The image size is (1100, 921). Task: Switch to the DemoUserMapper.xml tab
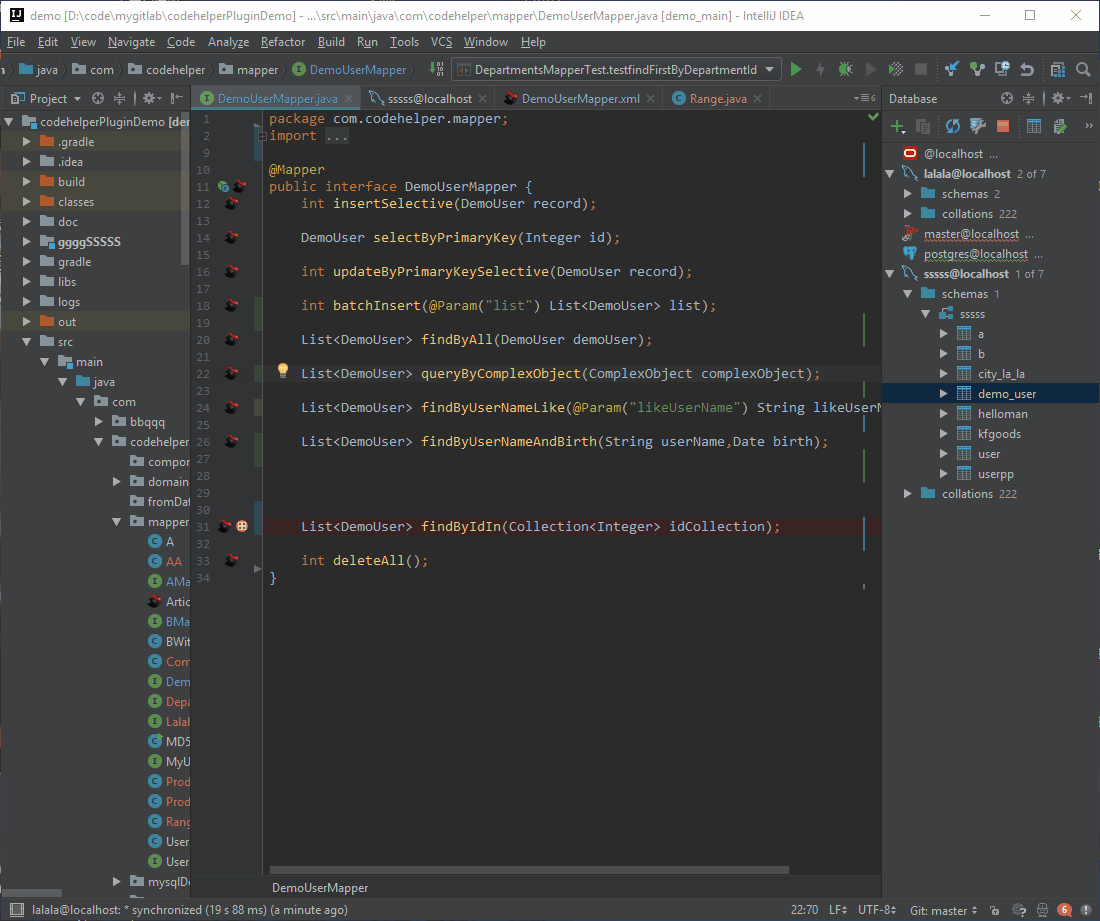pos(580,99)
